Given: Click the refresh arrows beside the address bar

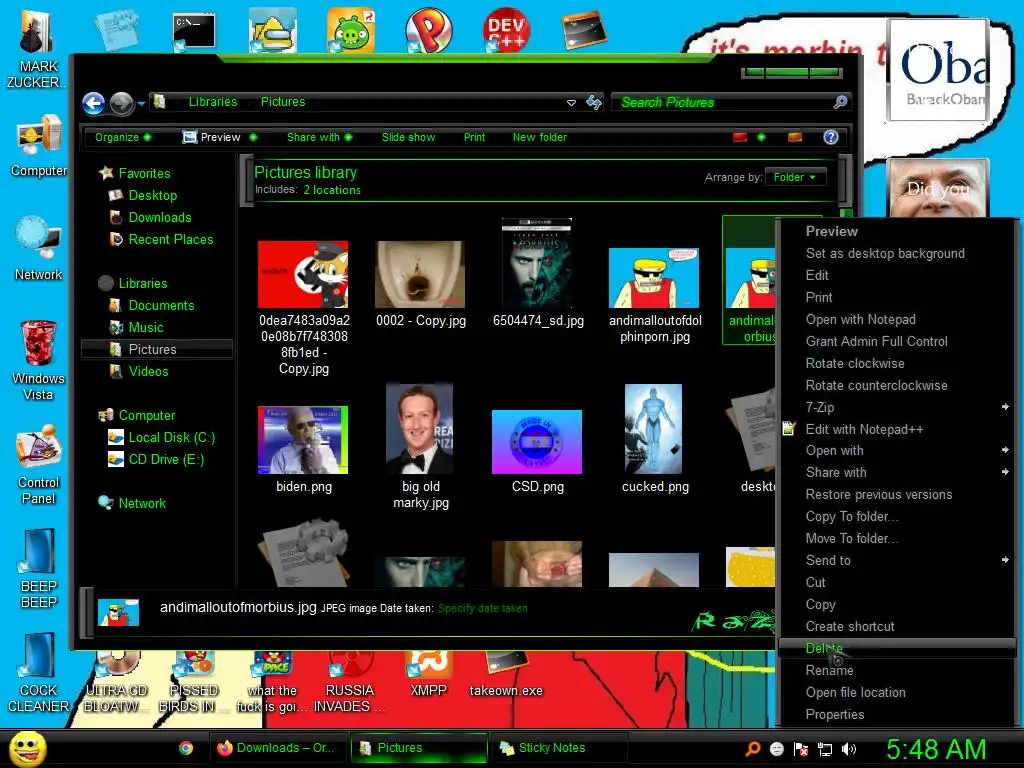Looking at the screenshot, I should tap(594, 103).
